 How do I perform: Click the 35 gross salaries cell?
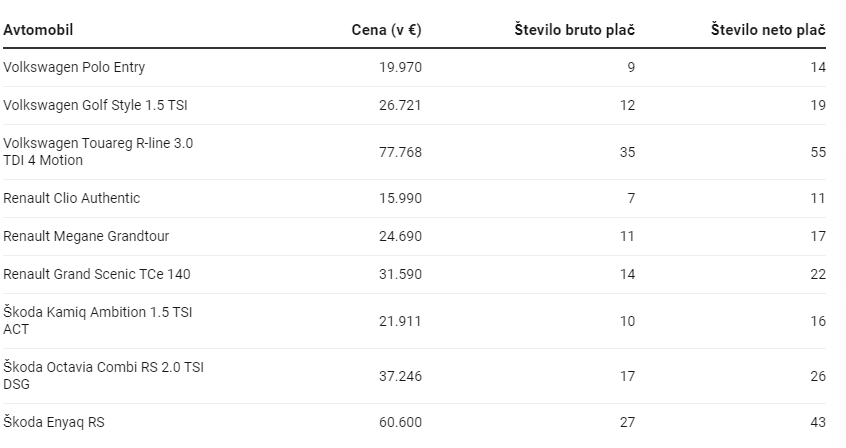627,152
